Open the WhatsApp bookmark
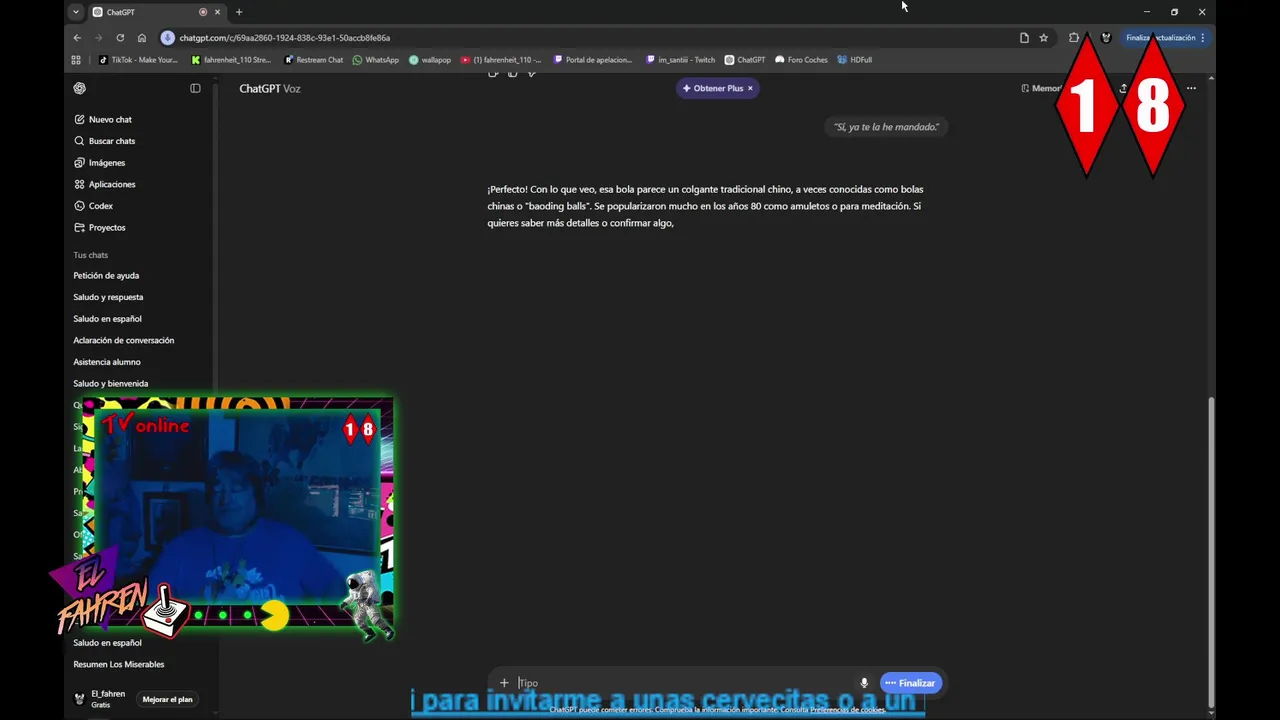 [x=375, y=60]
